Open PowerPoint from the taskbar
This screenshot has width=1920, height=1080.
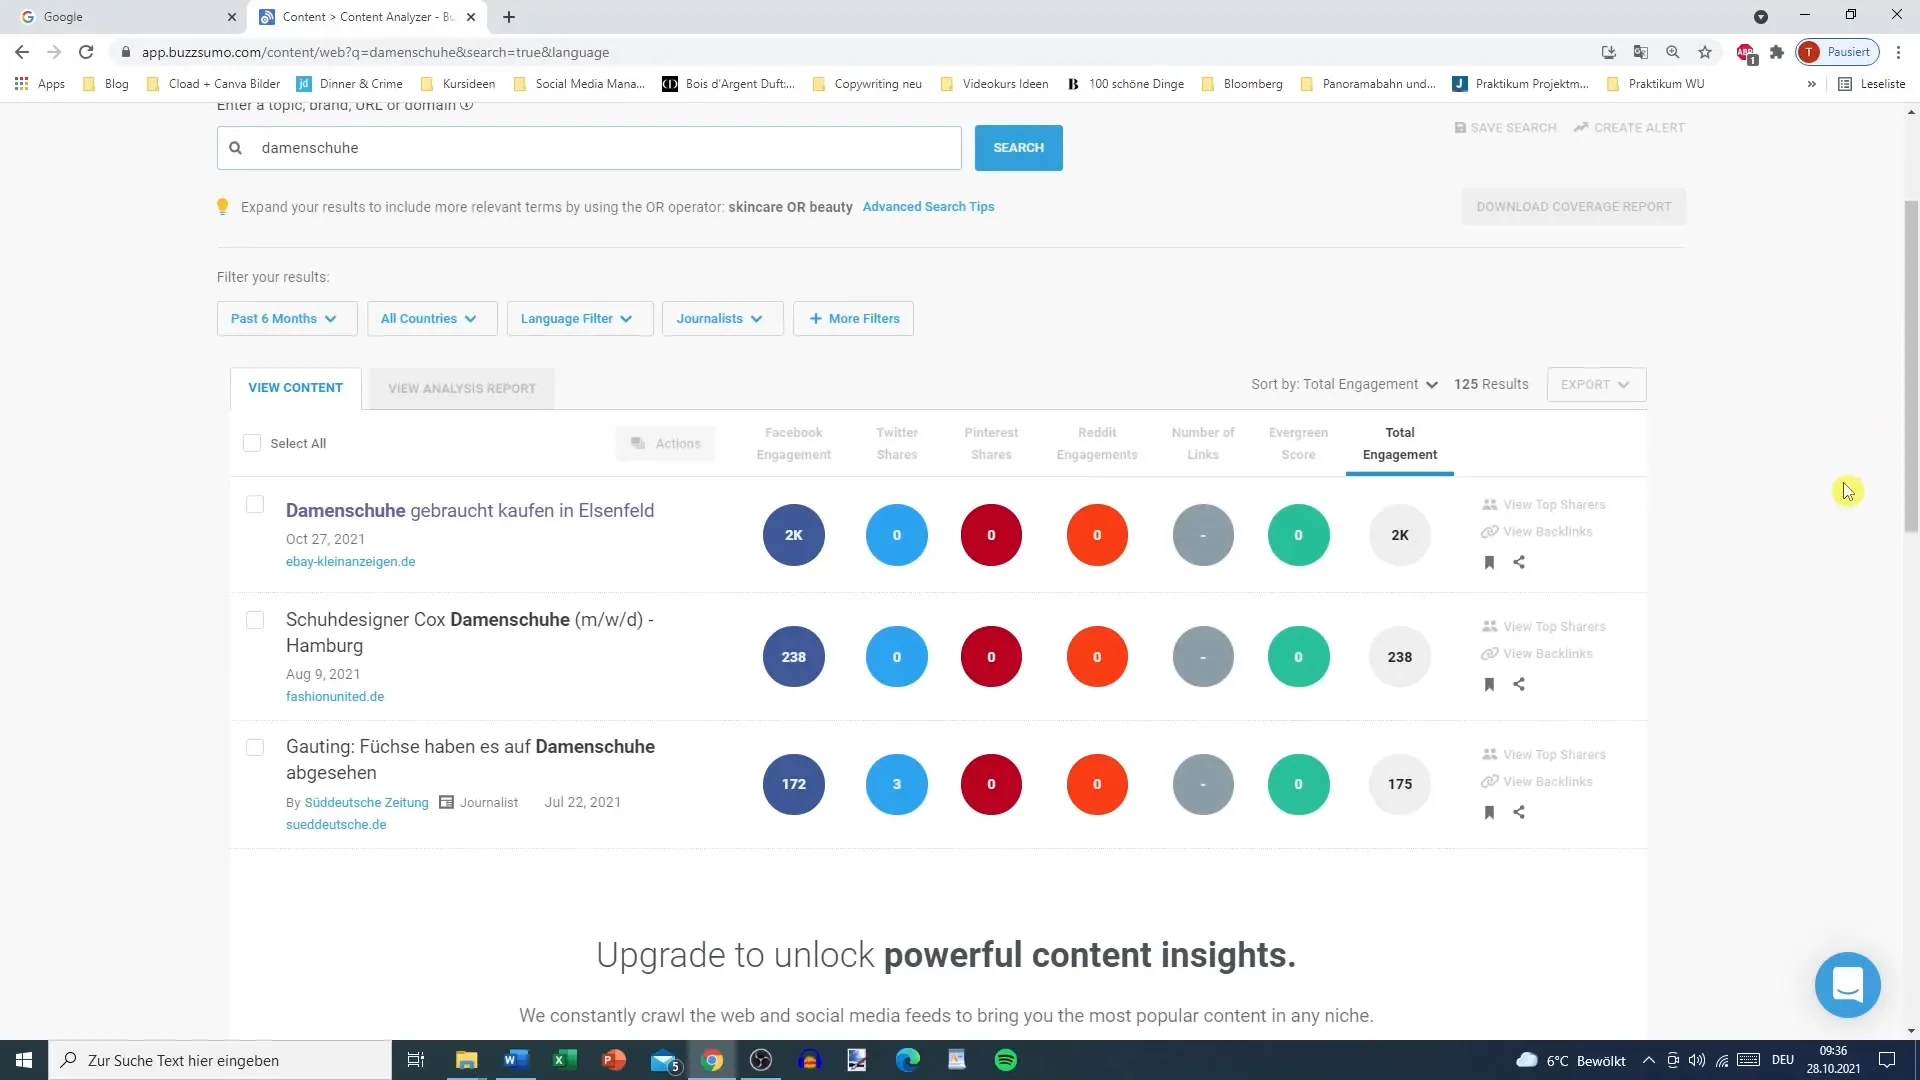click(614, 1060)
